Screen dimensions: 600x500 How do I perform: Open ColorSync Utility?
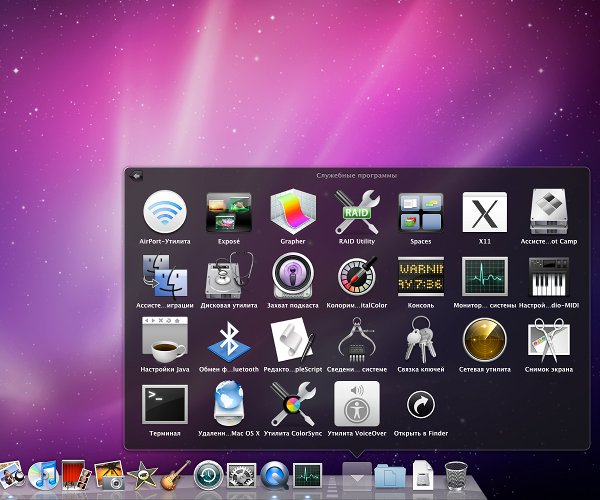pyautogui.click(x=293, y=403)
